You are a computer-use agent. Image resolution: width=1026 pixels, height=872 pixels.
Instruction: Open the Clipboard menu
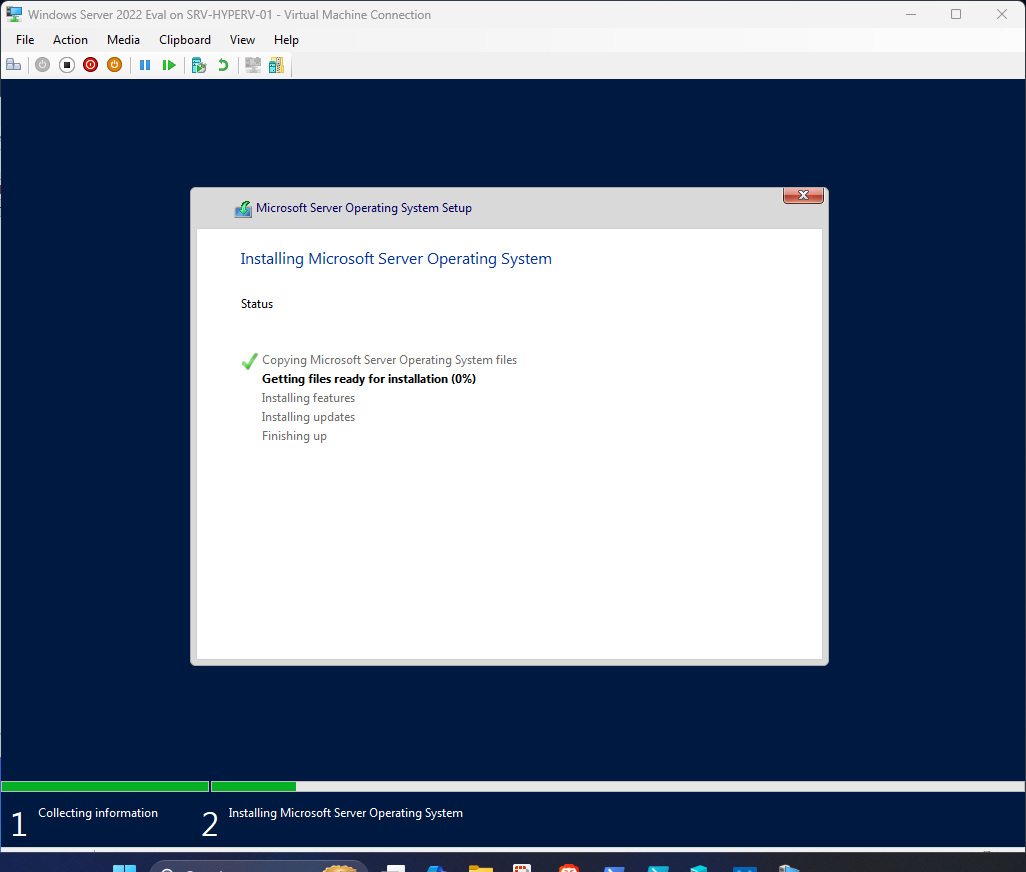click(184, 40)
